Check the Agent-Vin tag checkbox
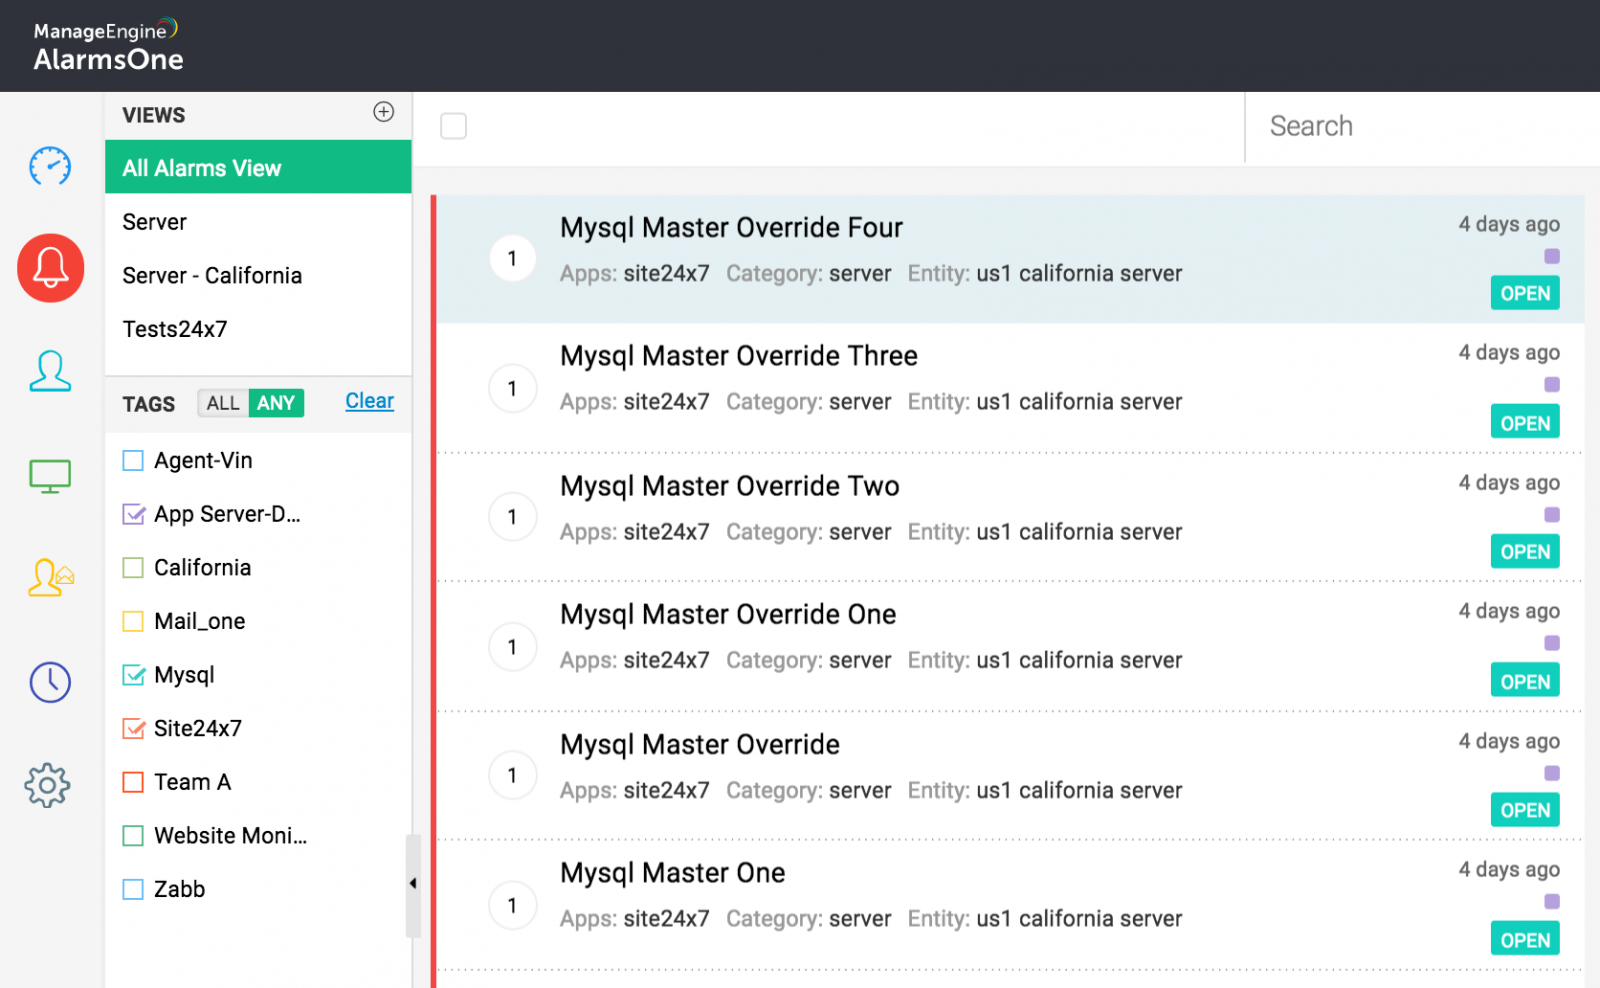 click(133, 461)
